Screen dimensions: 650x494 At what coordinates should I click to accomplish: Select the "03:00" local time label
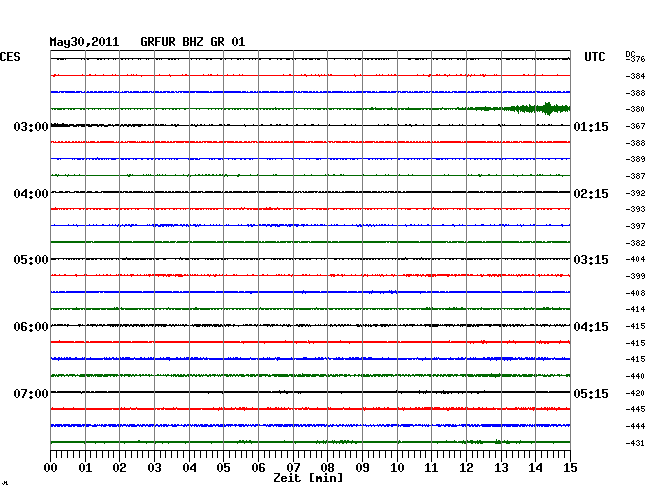pos(31,126)
